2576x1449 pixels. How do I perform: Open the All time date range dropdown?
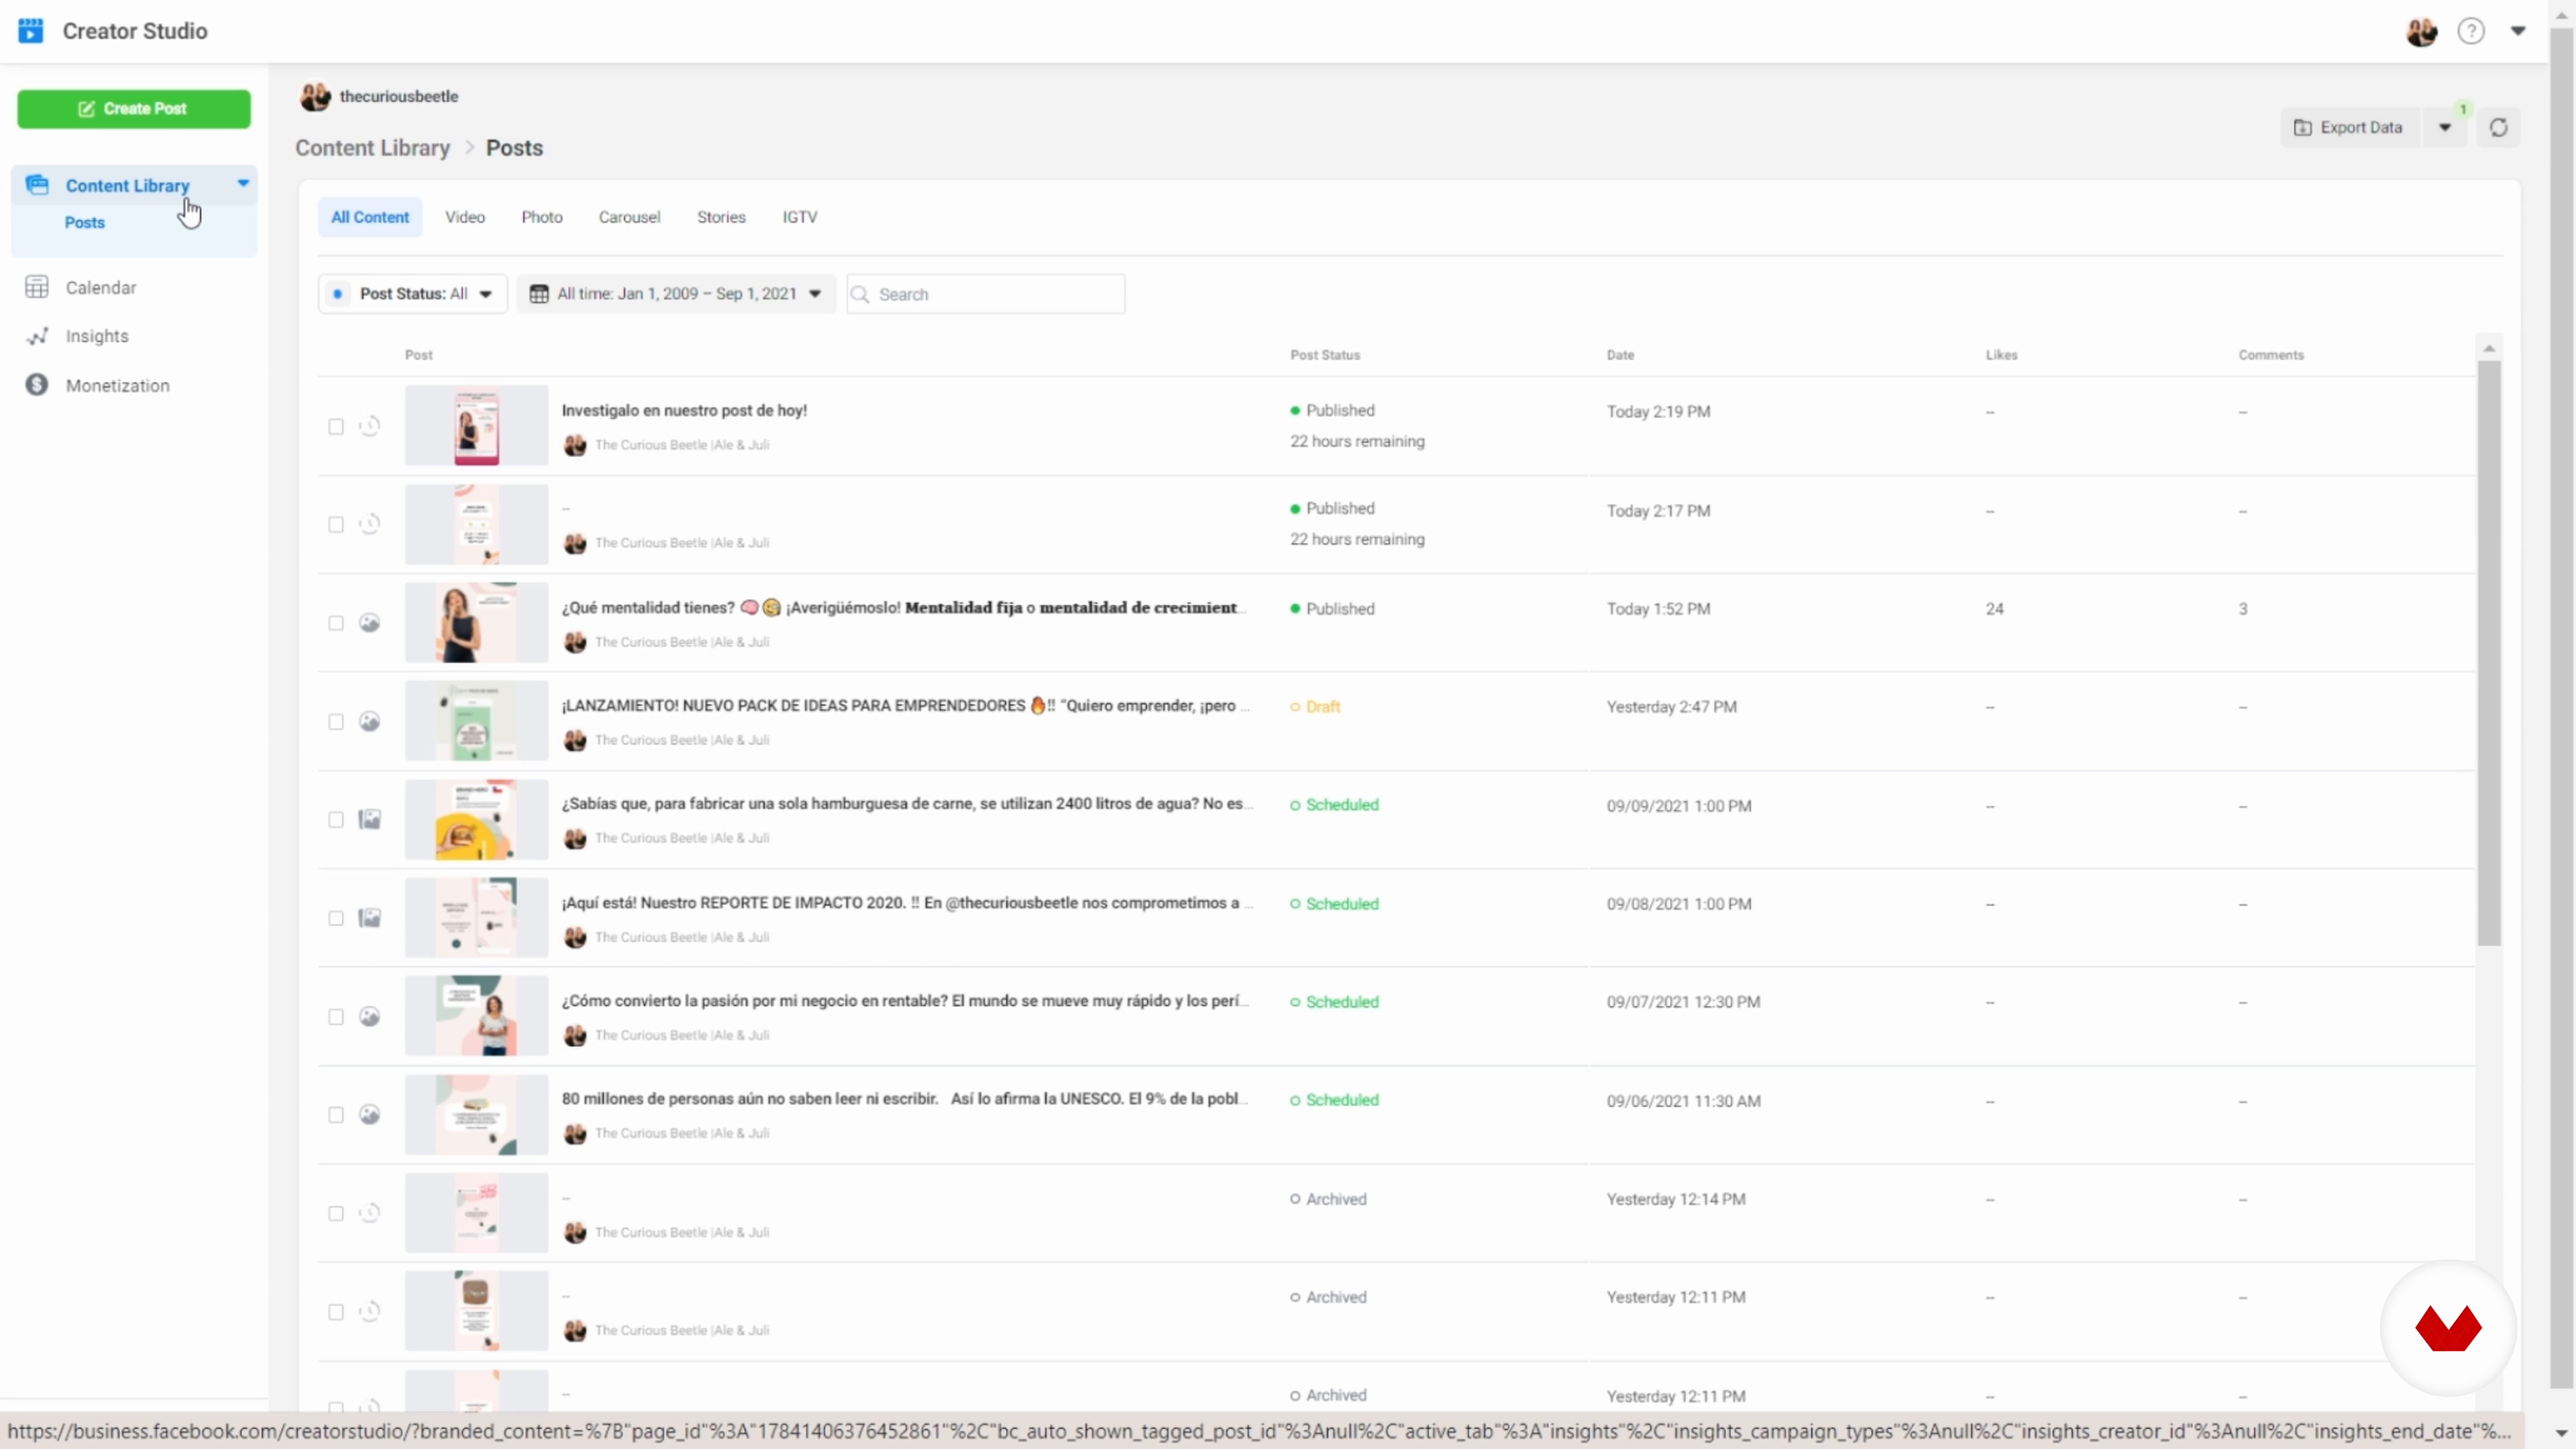pos(677,294)
